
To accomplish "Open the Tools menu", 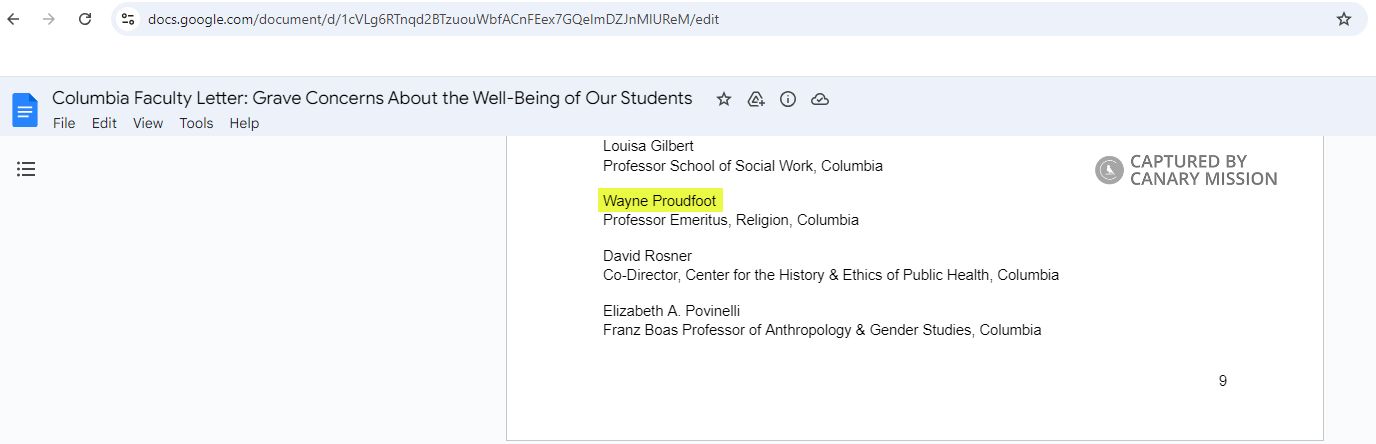I will tap(196, 123).
